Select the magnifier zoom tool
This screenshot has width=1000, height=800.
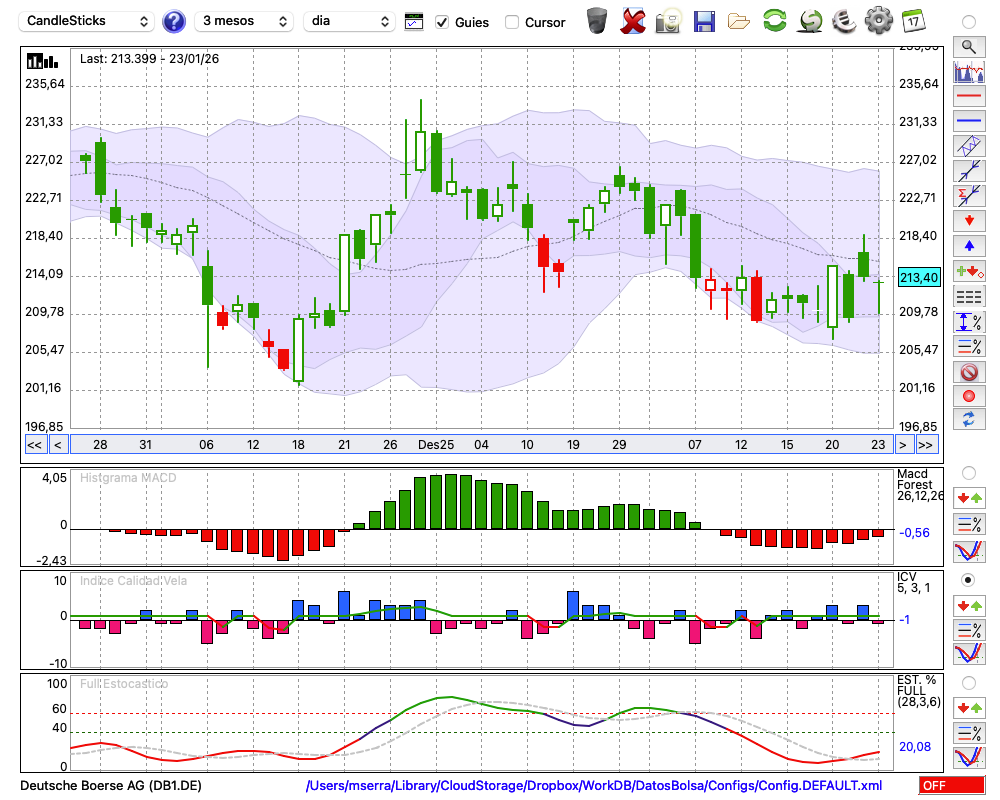pyautogui.click(x=969, y=47)
